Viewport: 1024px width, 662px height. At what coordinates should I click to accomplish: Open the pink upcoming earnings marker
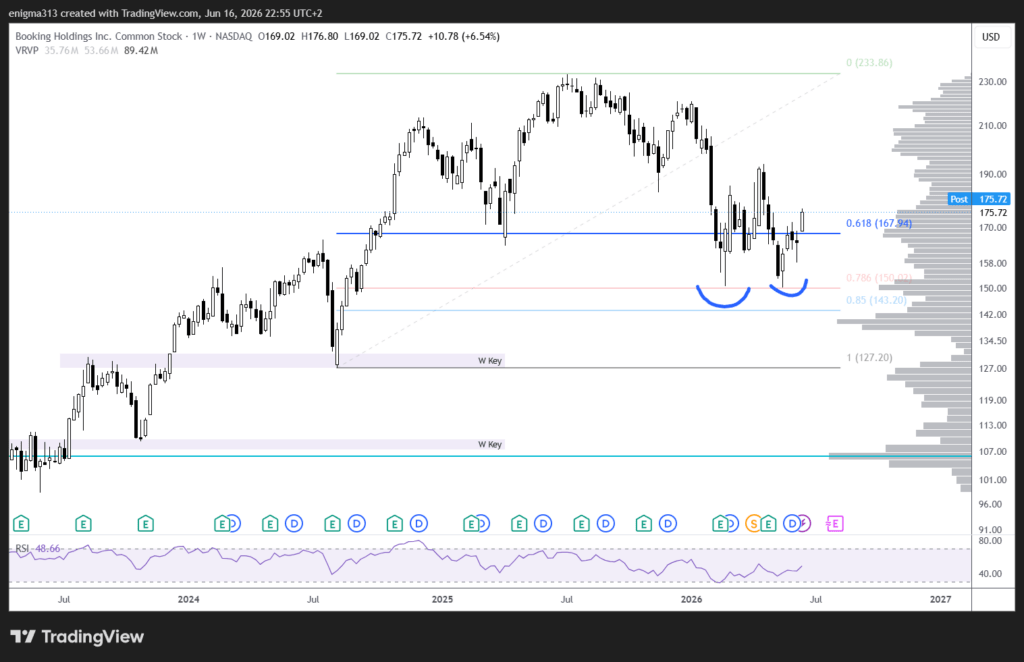835,523
